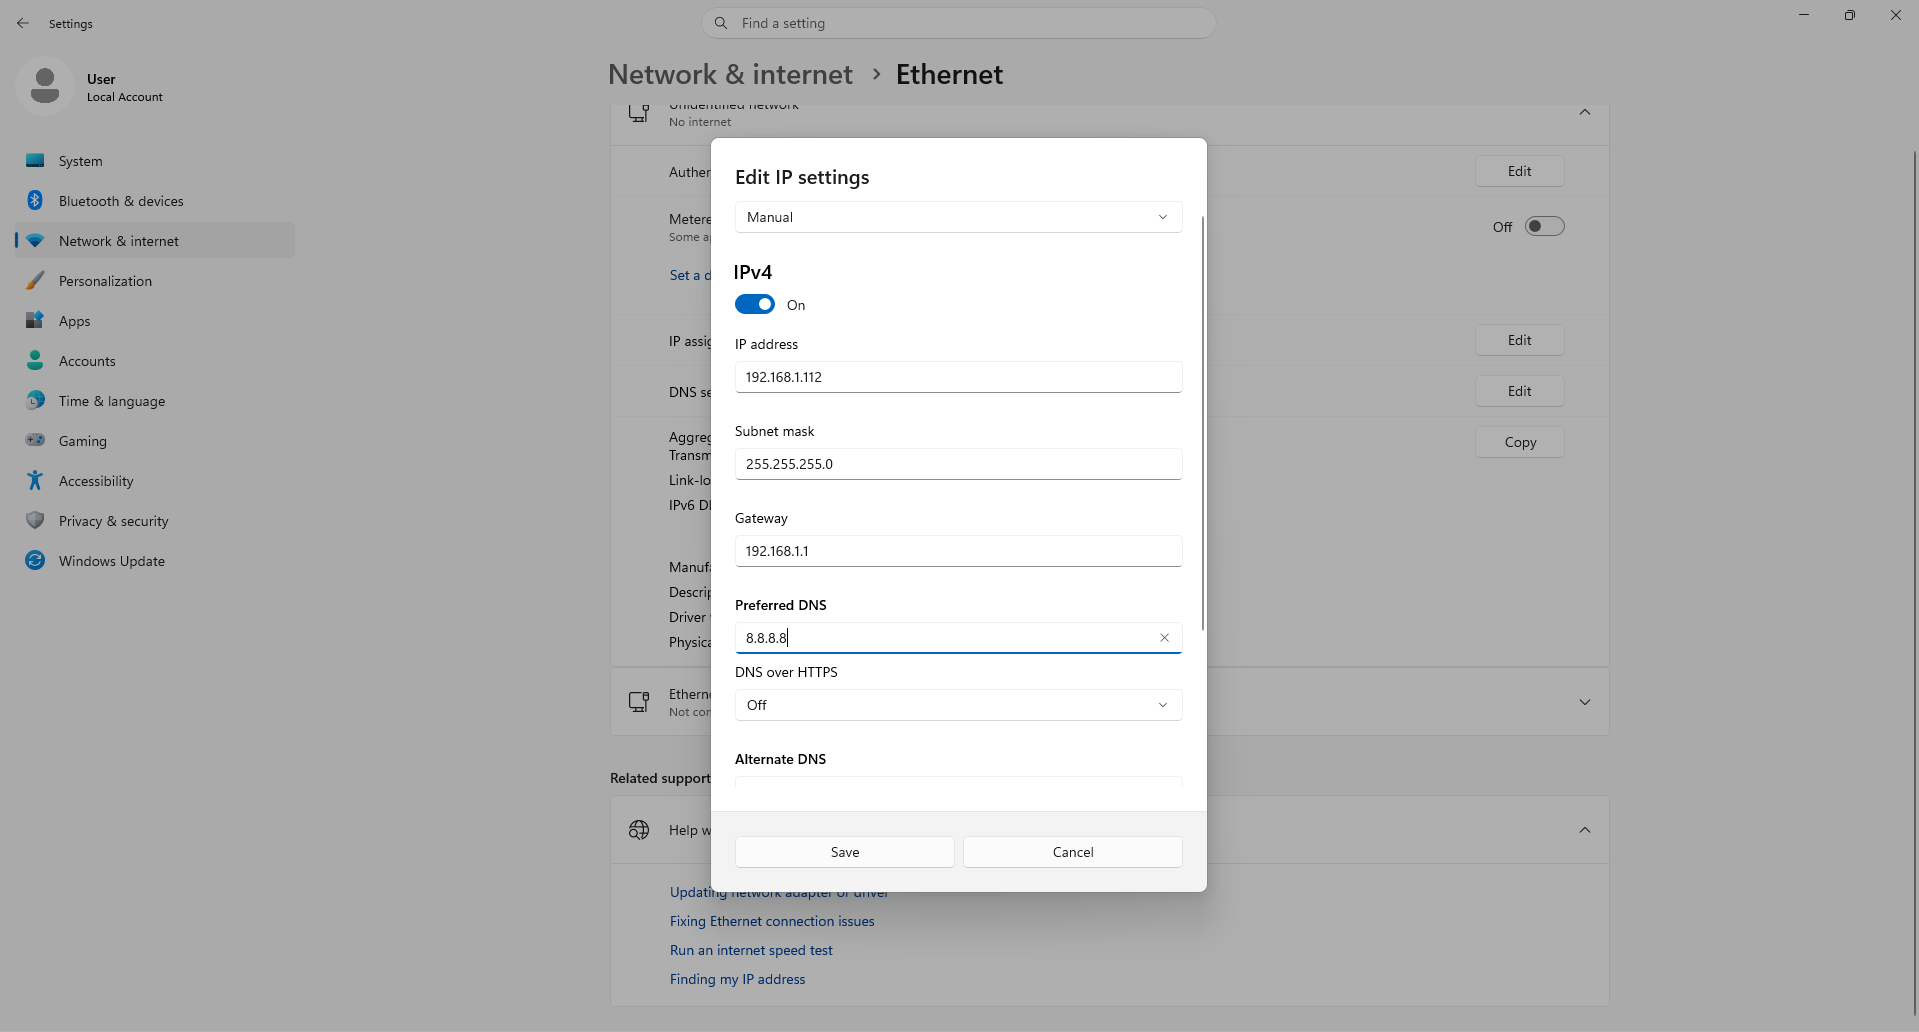The height and width of the screenshot is (1032, 1919).
Task: Select System in sidebar
Action: [155, 161]
